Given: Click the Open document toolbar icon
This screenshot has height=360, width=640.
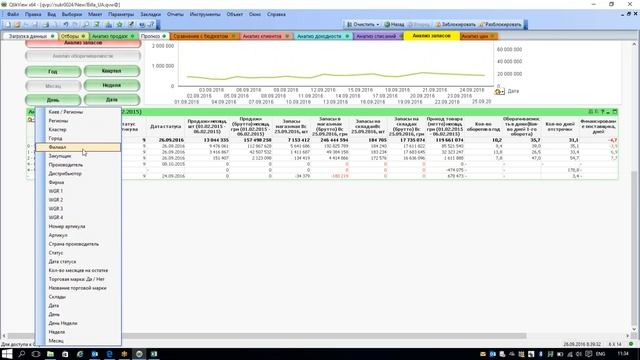Looking at the screenshot, I should [17, 24].
